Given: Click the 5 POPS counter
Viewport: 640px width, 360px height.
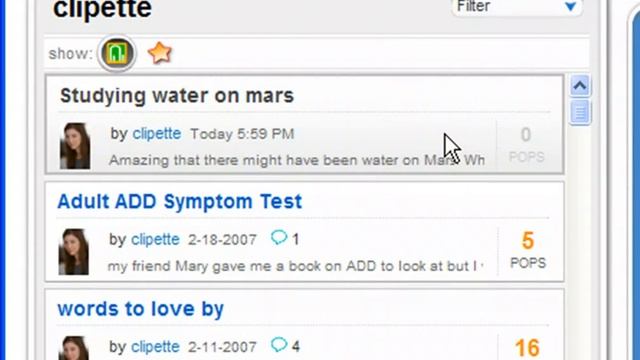Looking at the screenshot, I should (x=528, y=250).
